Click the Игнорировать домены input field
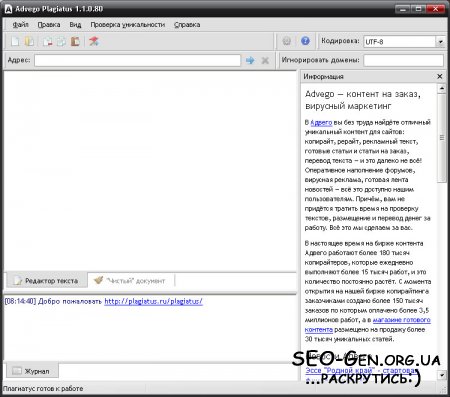The height and width of the screenshot is (397, 450). pos(403,60)
